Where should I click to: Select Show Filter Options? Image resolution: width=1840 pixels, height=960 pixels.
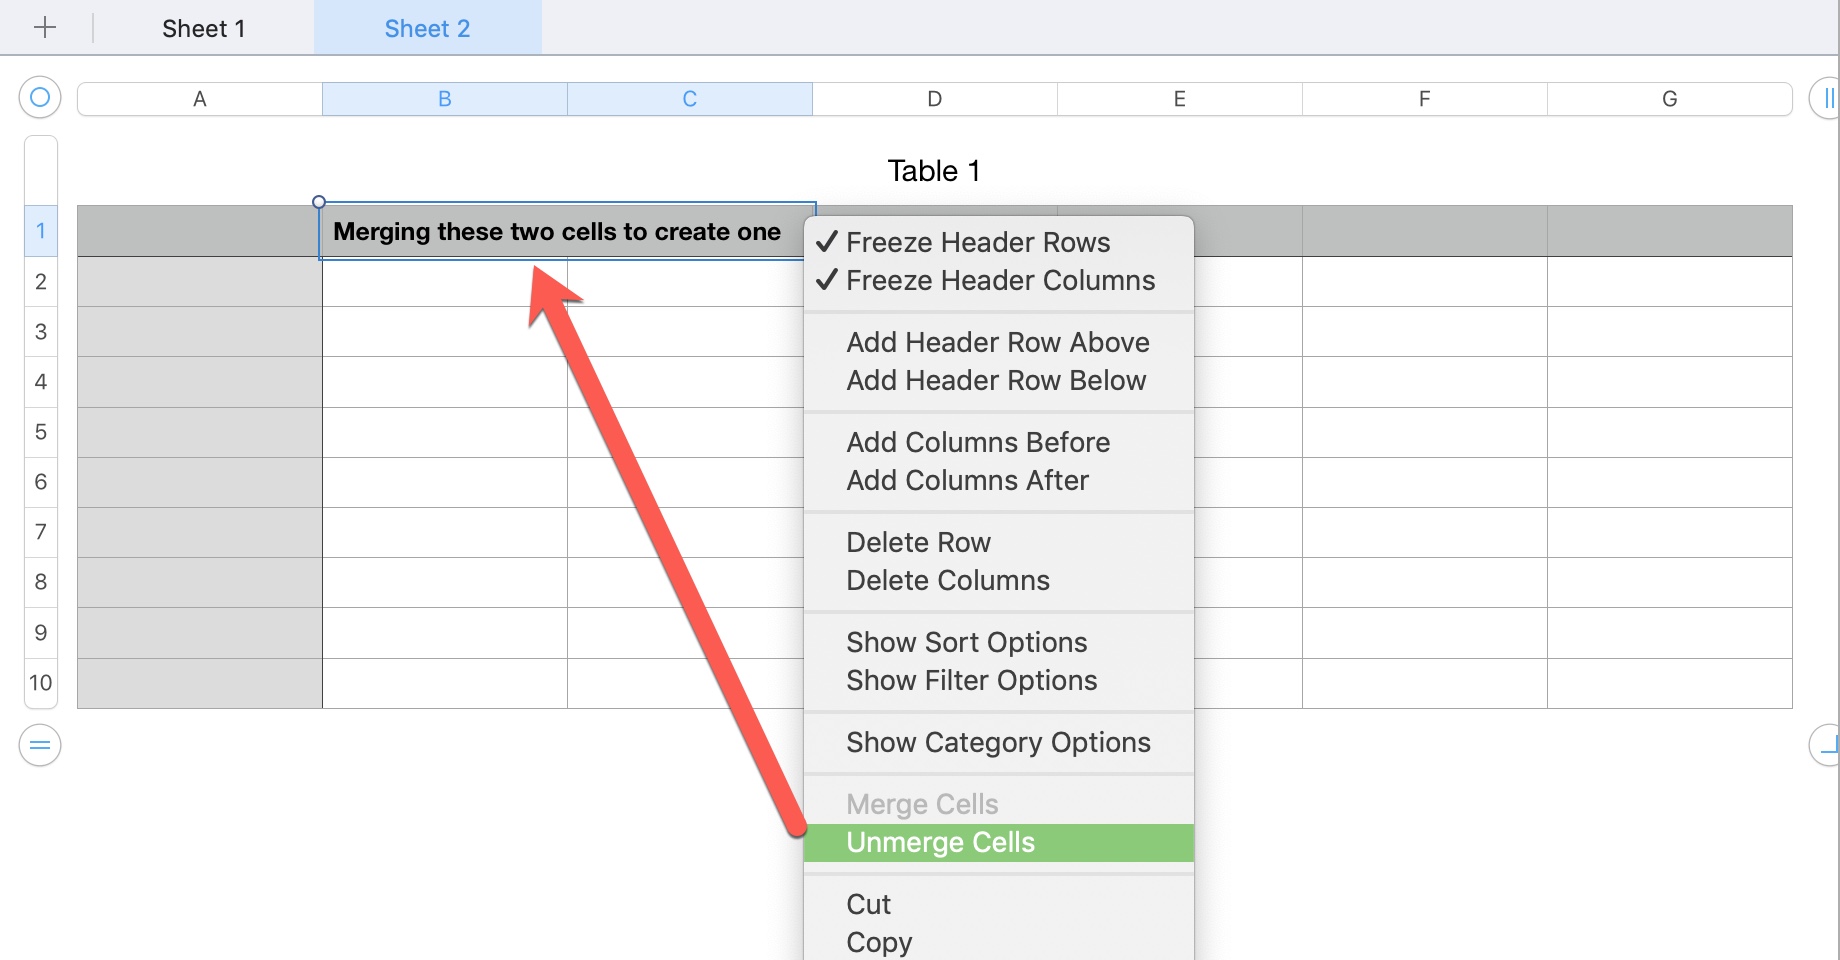tap(971, 680)
